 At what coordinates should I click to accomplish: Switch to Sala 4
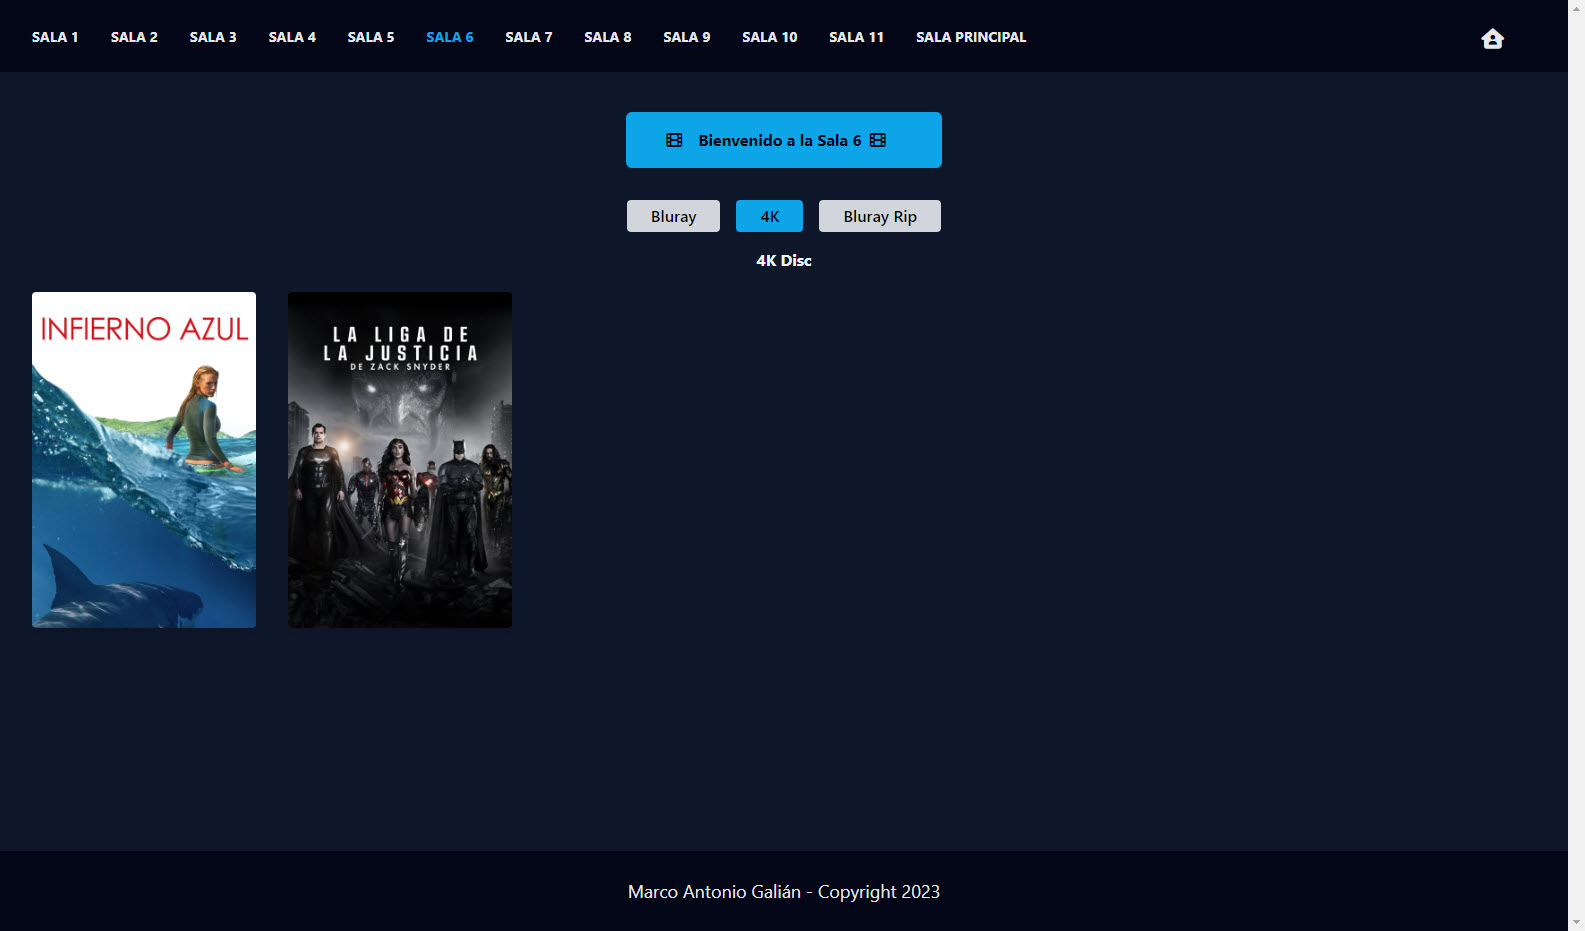292,37
